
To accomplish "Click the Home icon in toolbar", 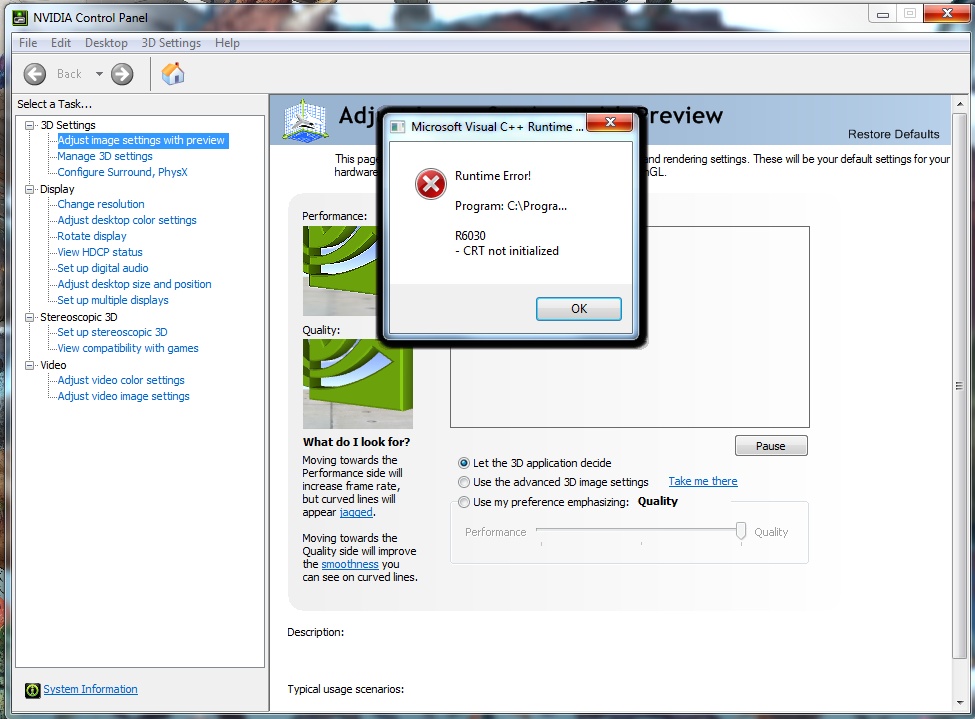I will click(x=173, y=73).
